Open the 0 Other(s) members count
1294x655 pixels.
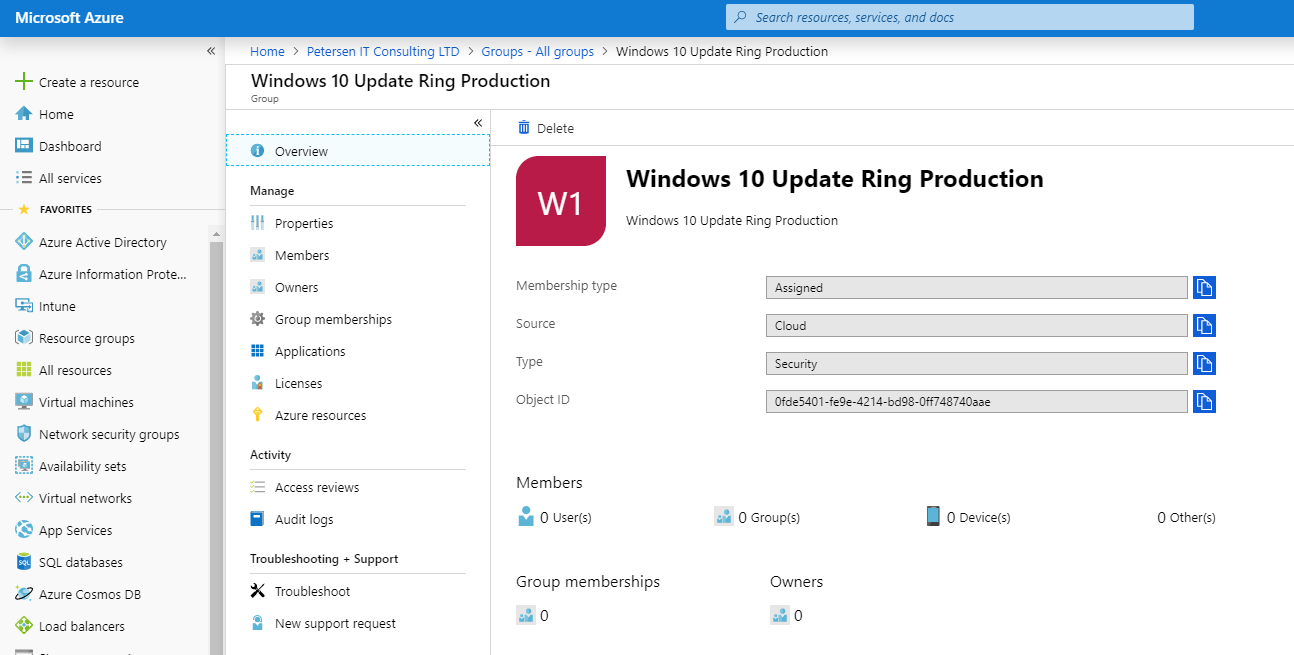tap(1186, 517)
